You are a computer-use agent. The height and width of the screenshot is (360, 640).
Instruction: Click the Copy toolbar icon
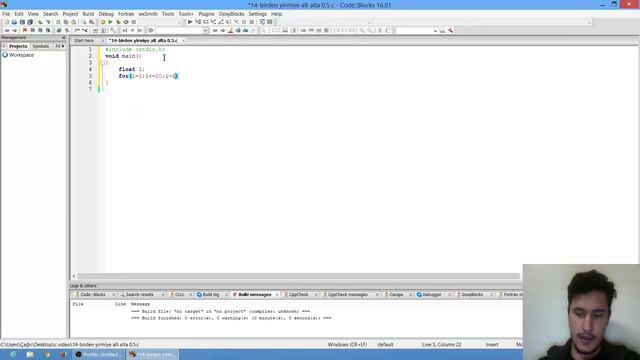(x=66, y=22)
